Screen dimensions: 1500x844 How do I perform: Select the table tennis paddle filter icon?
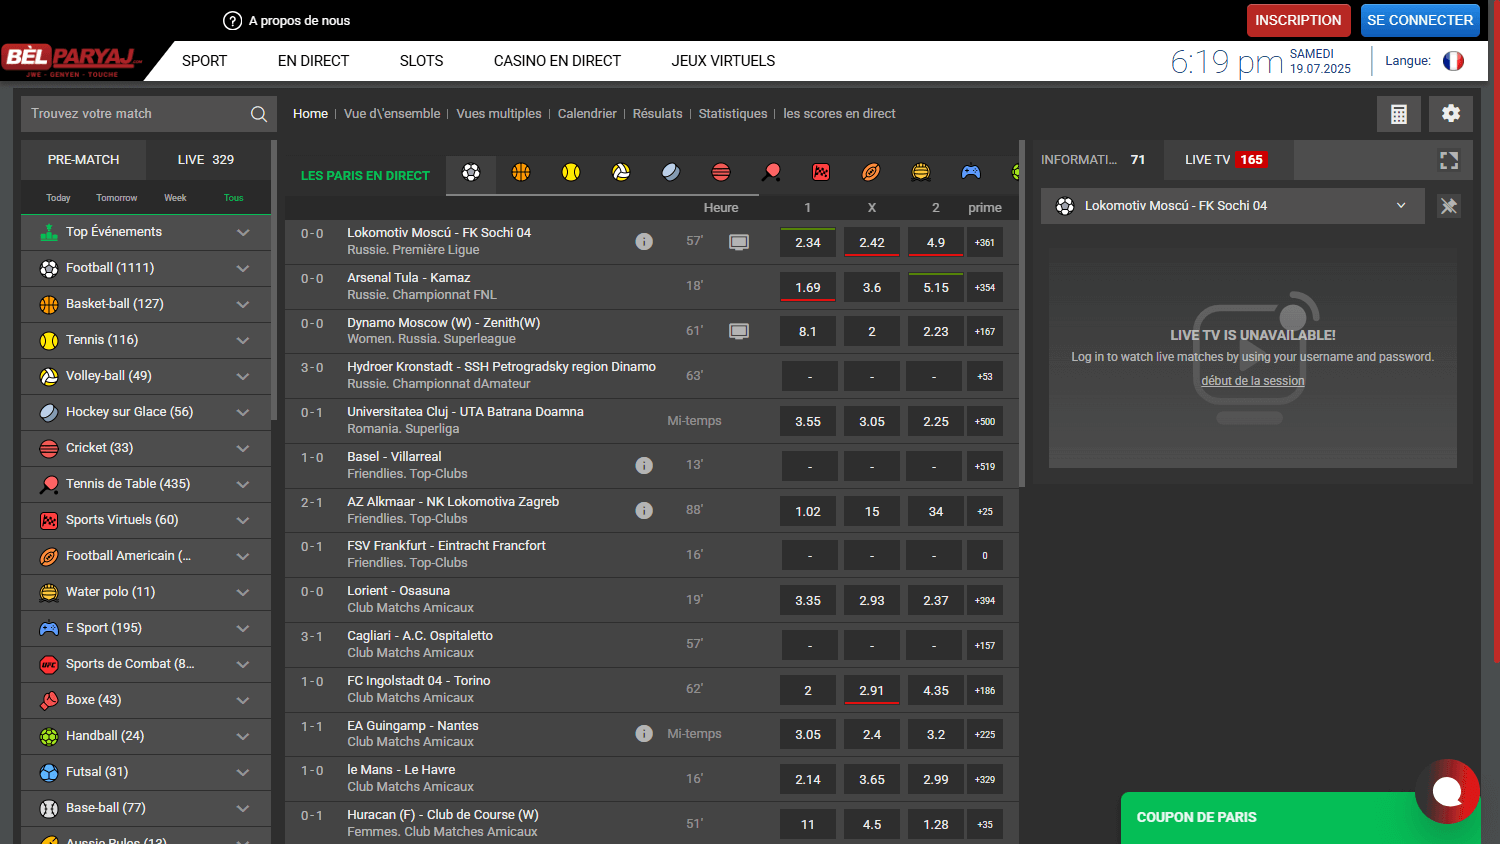coord(771,172)
